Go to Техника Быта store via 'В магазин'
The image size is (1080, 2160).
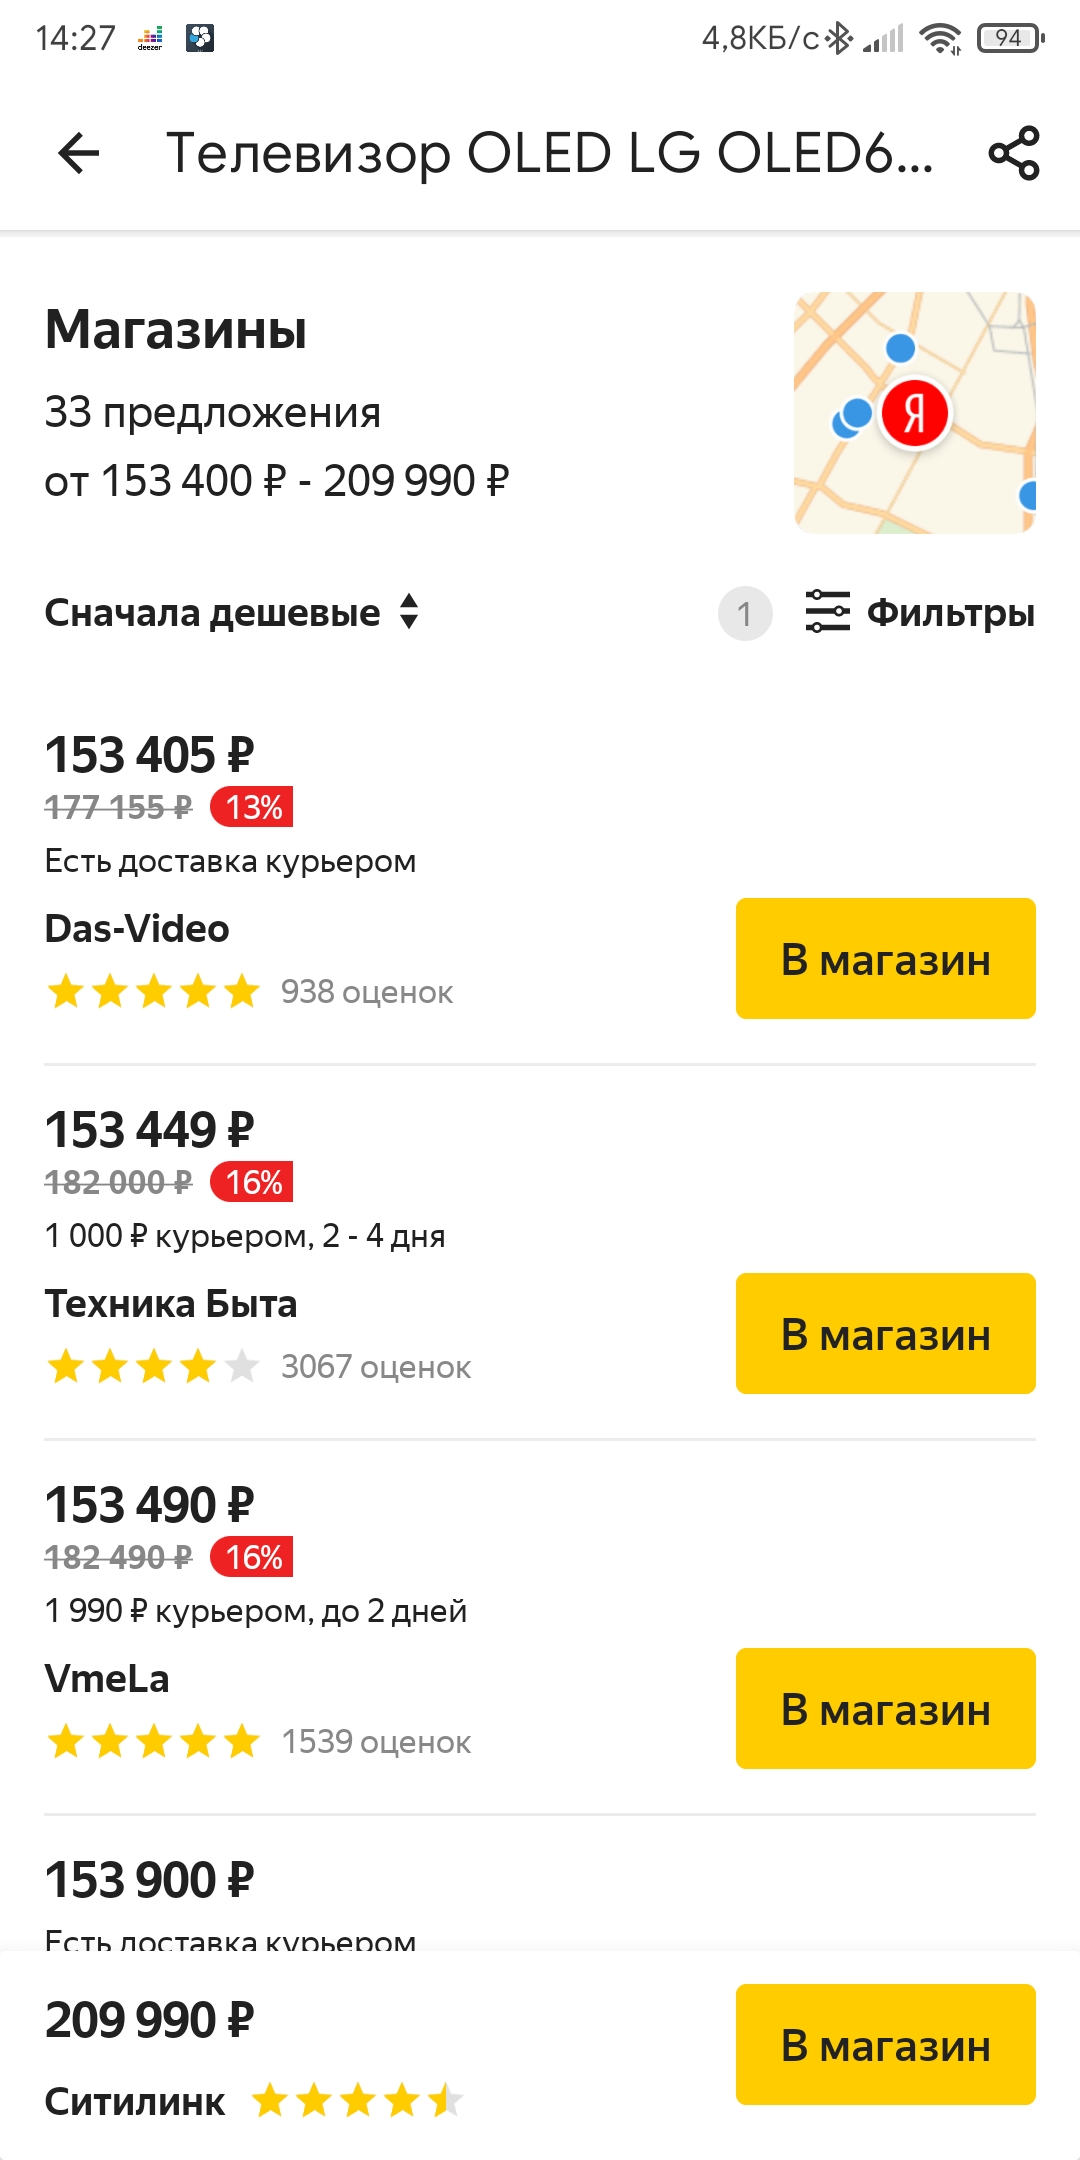point(885,1333)
